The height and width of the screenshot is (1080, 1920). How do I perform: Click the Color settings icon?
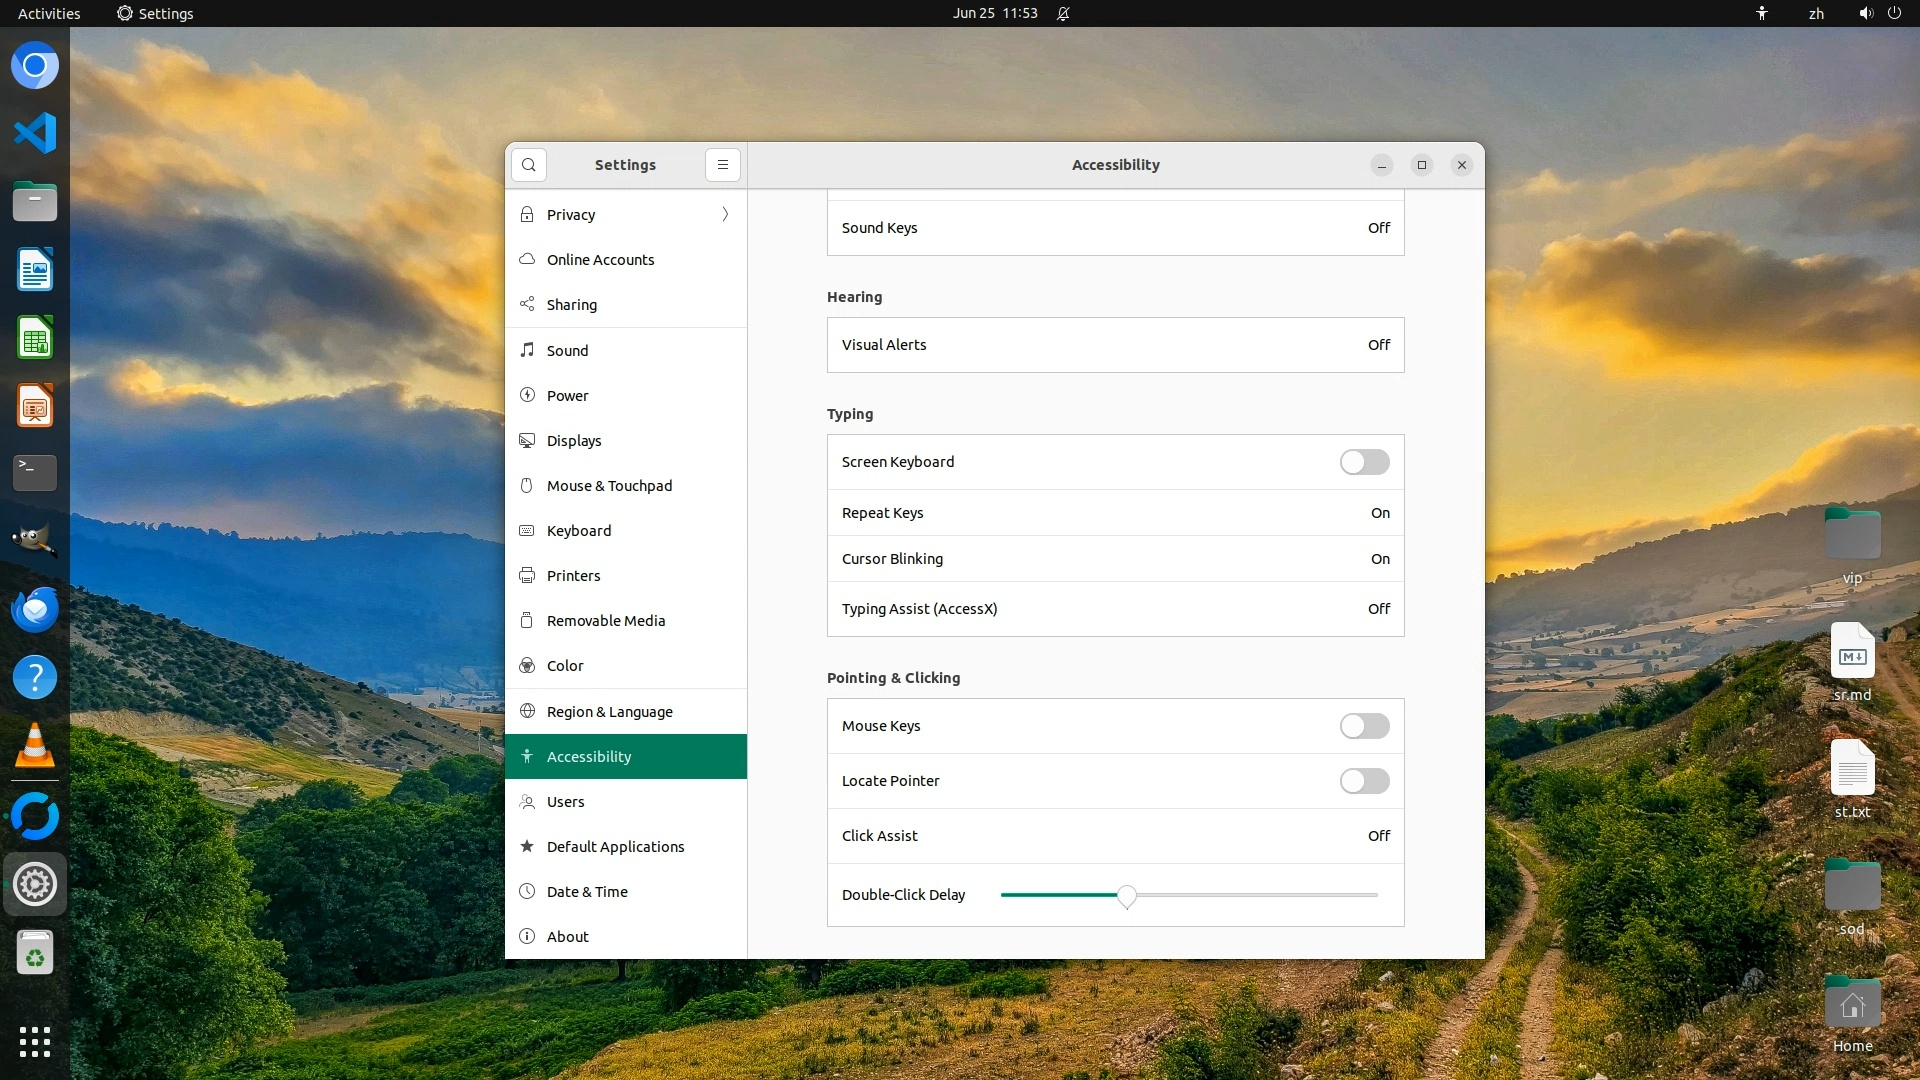[527, 666]
